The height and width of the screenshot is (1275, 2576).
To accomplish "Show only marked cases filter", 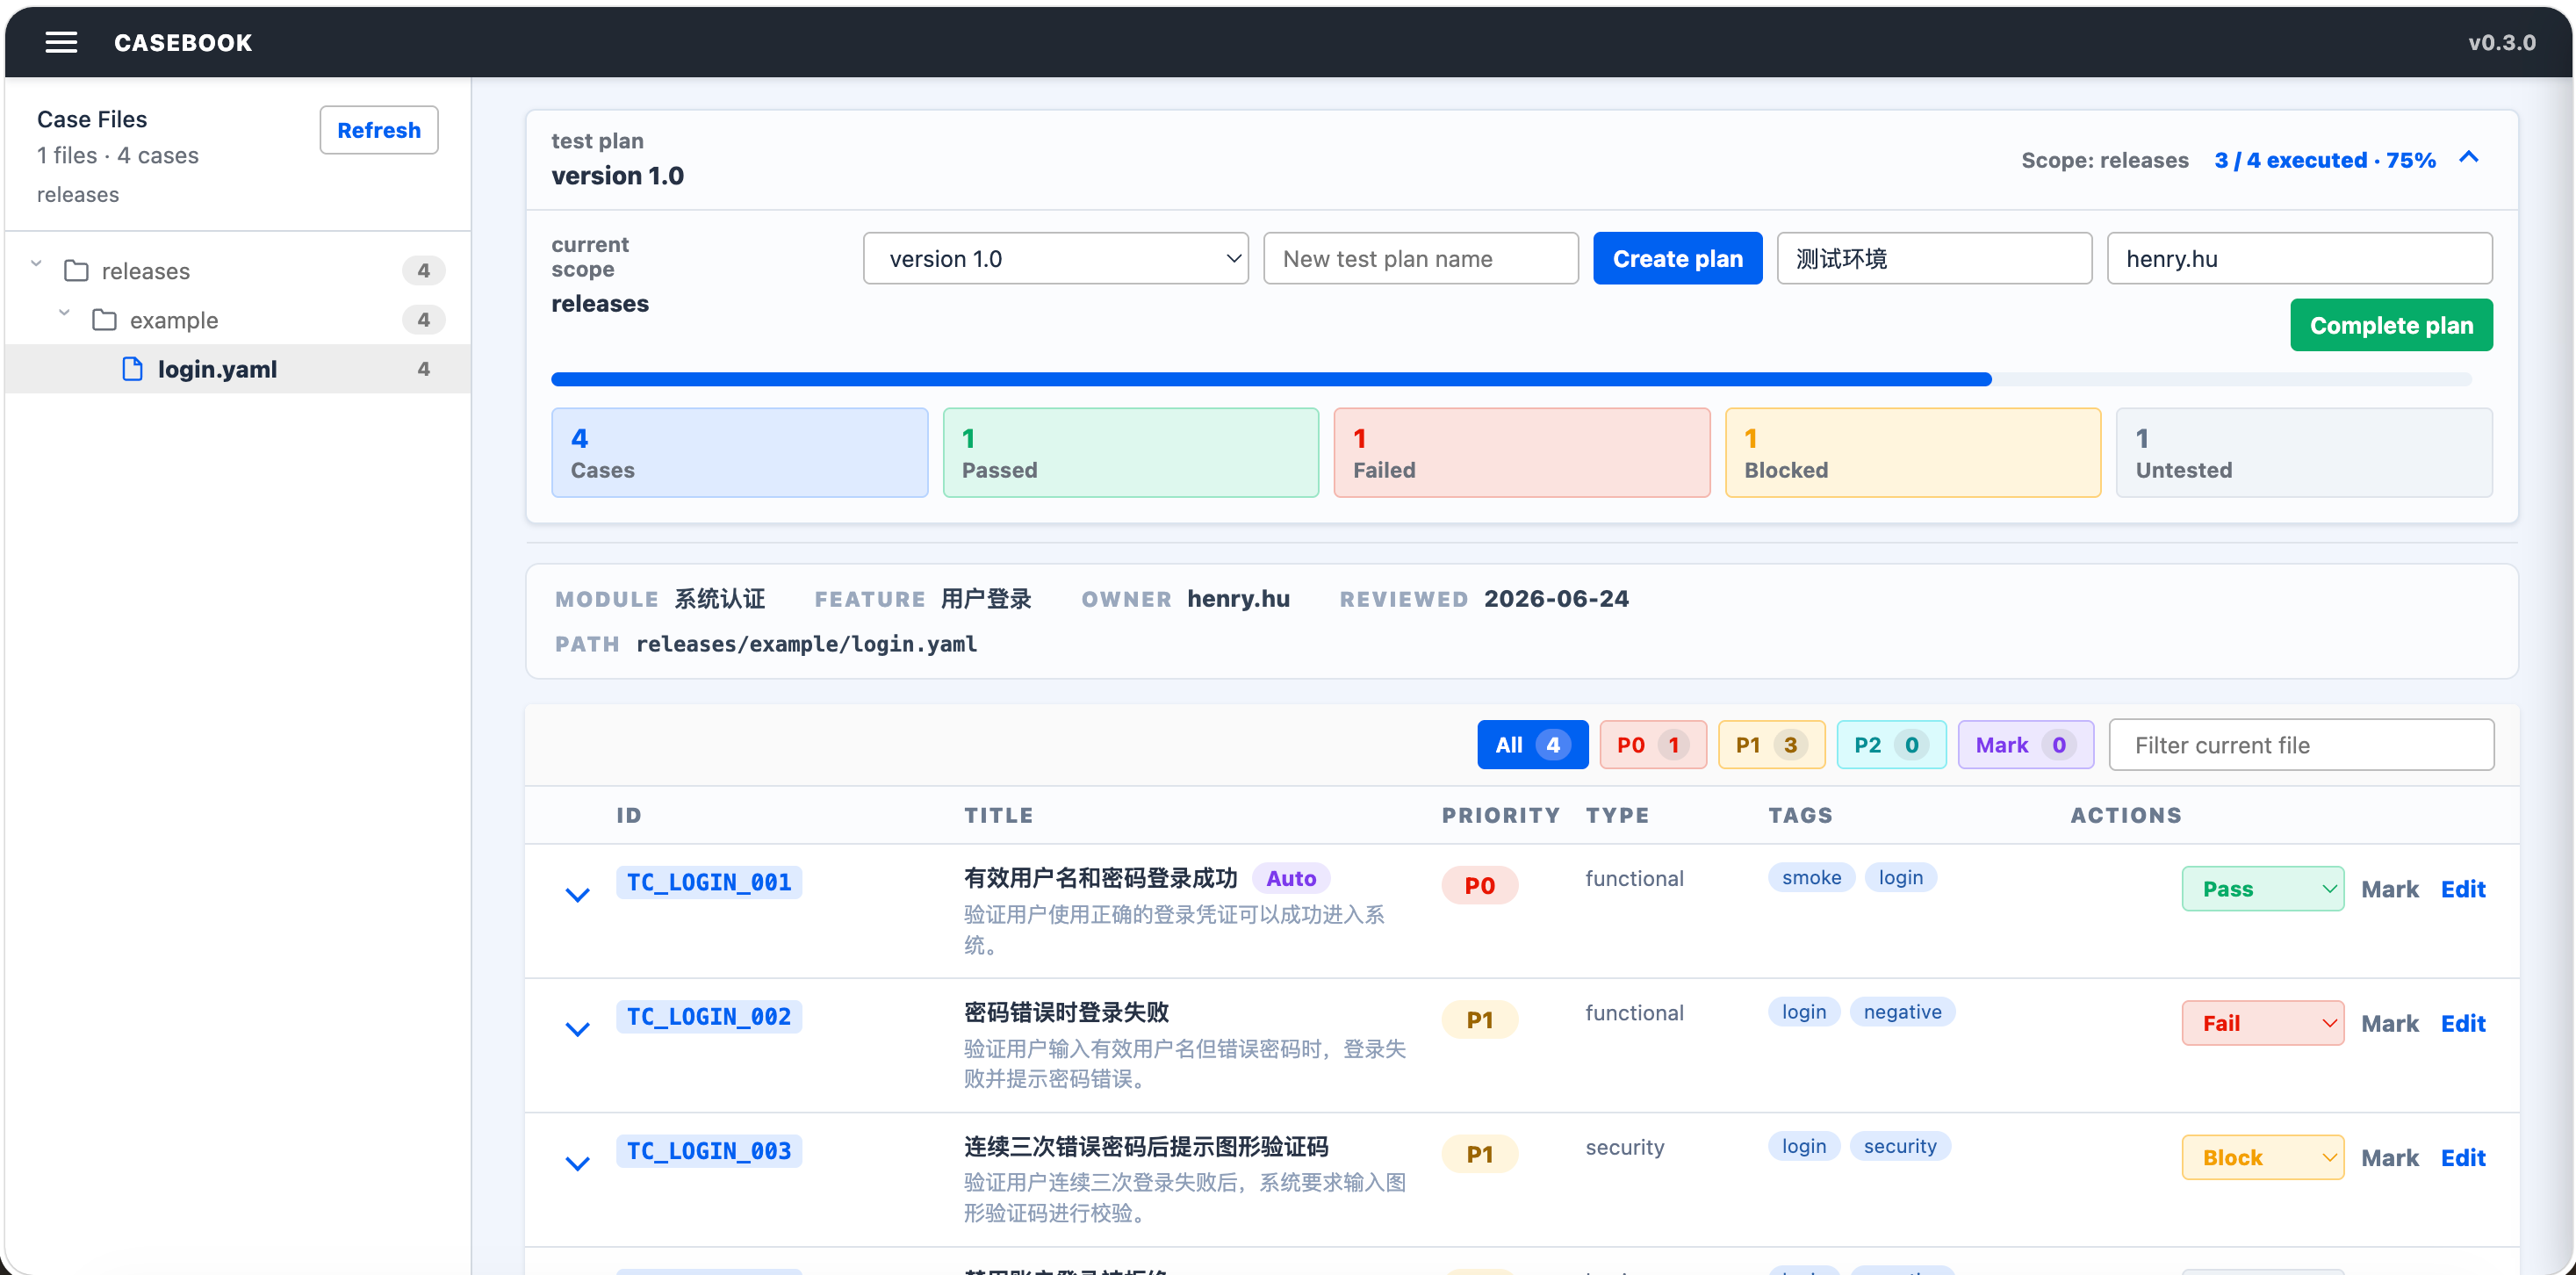I will point(2025,745).
